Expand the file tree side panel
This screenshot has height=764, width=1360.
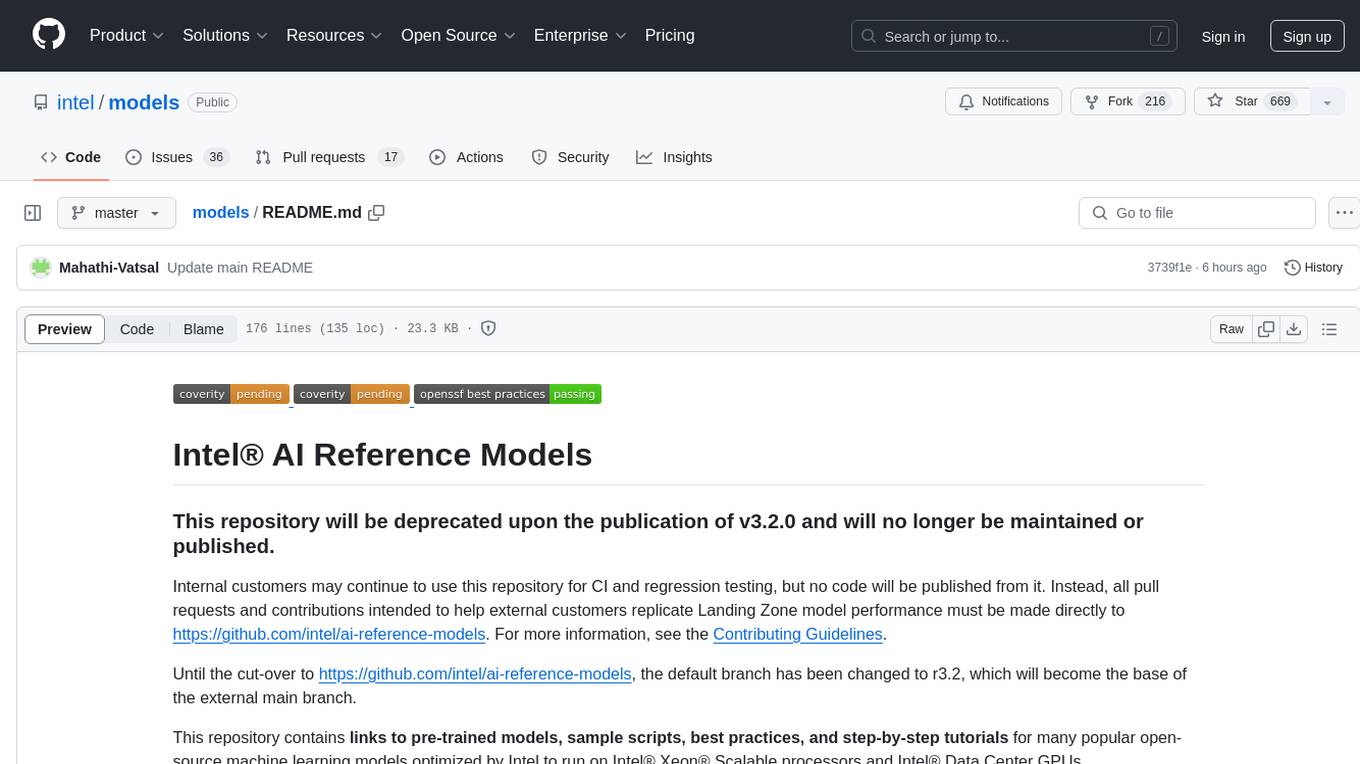click(x=32, y=213)
